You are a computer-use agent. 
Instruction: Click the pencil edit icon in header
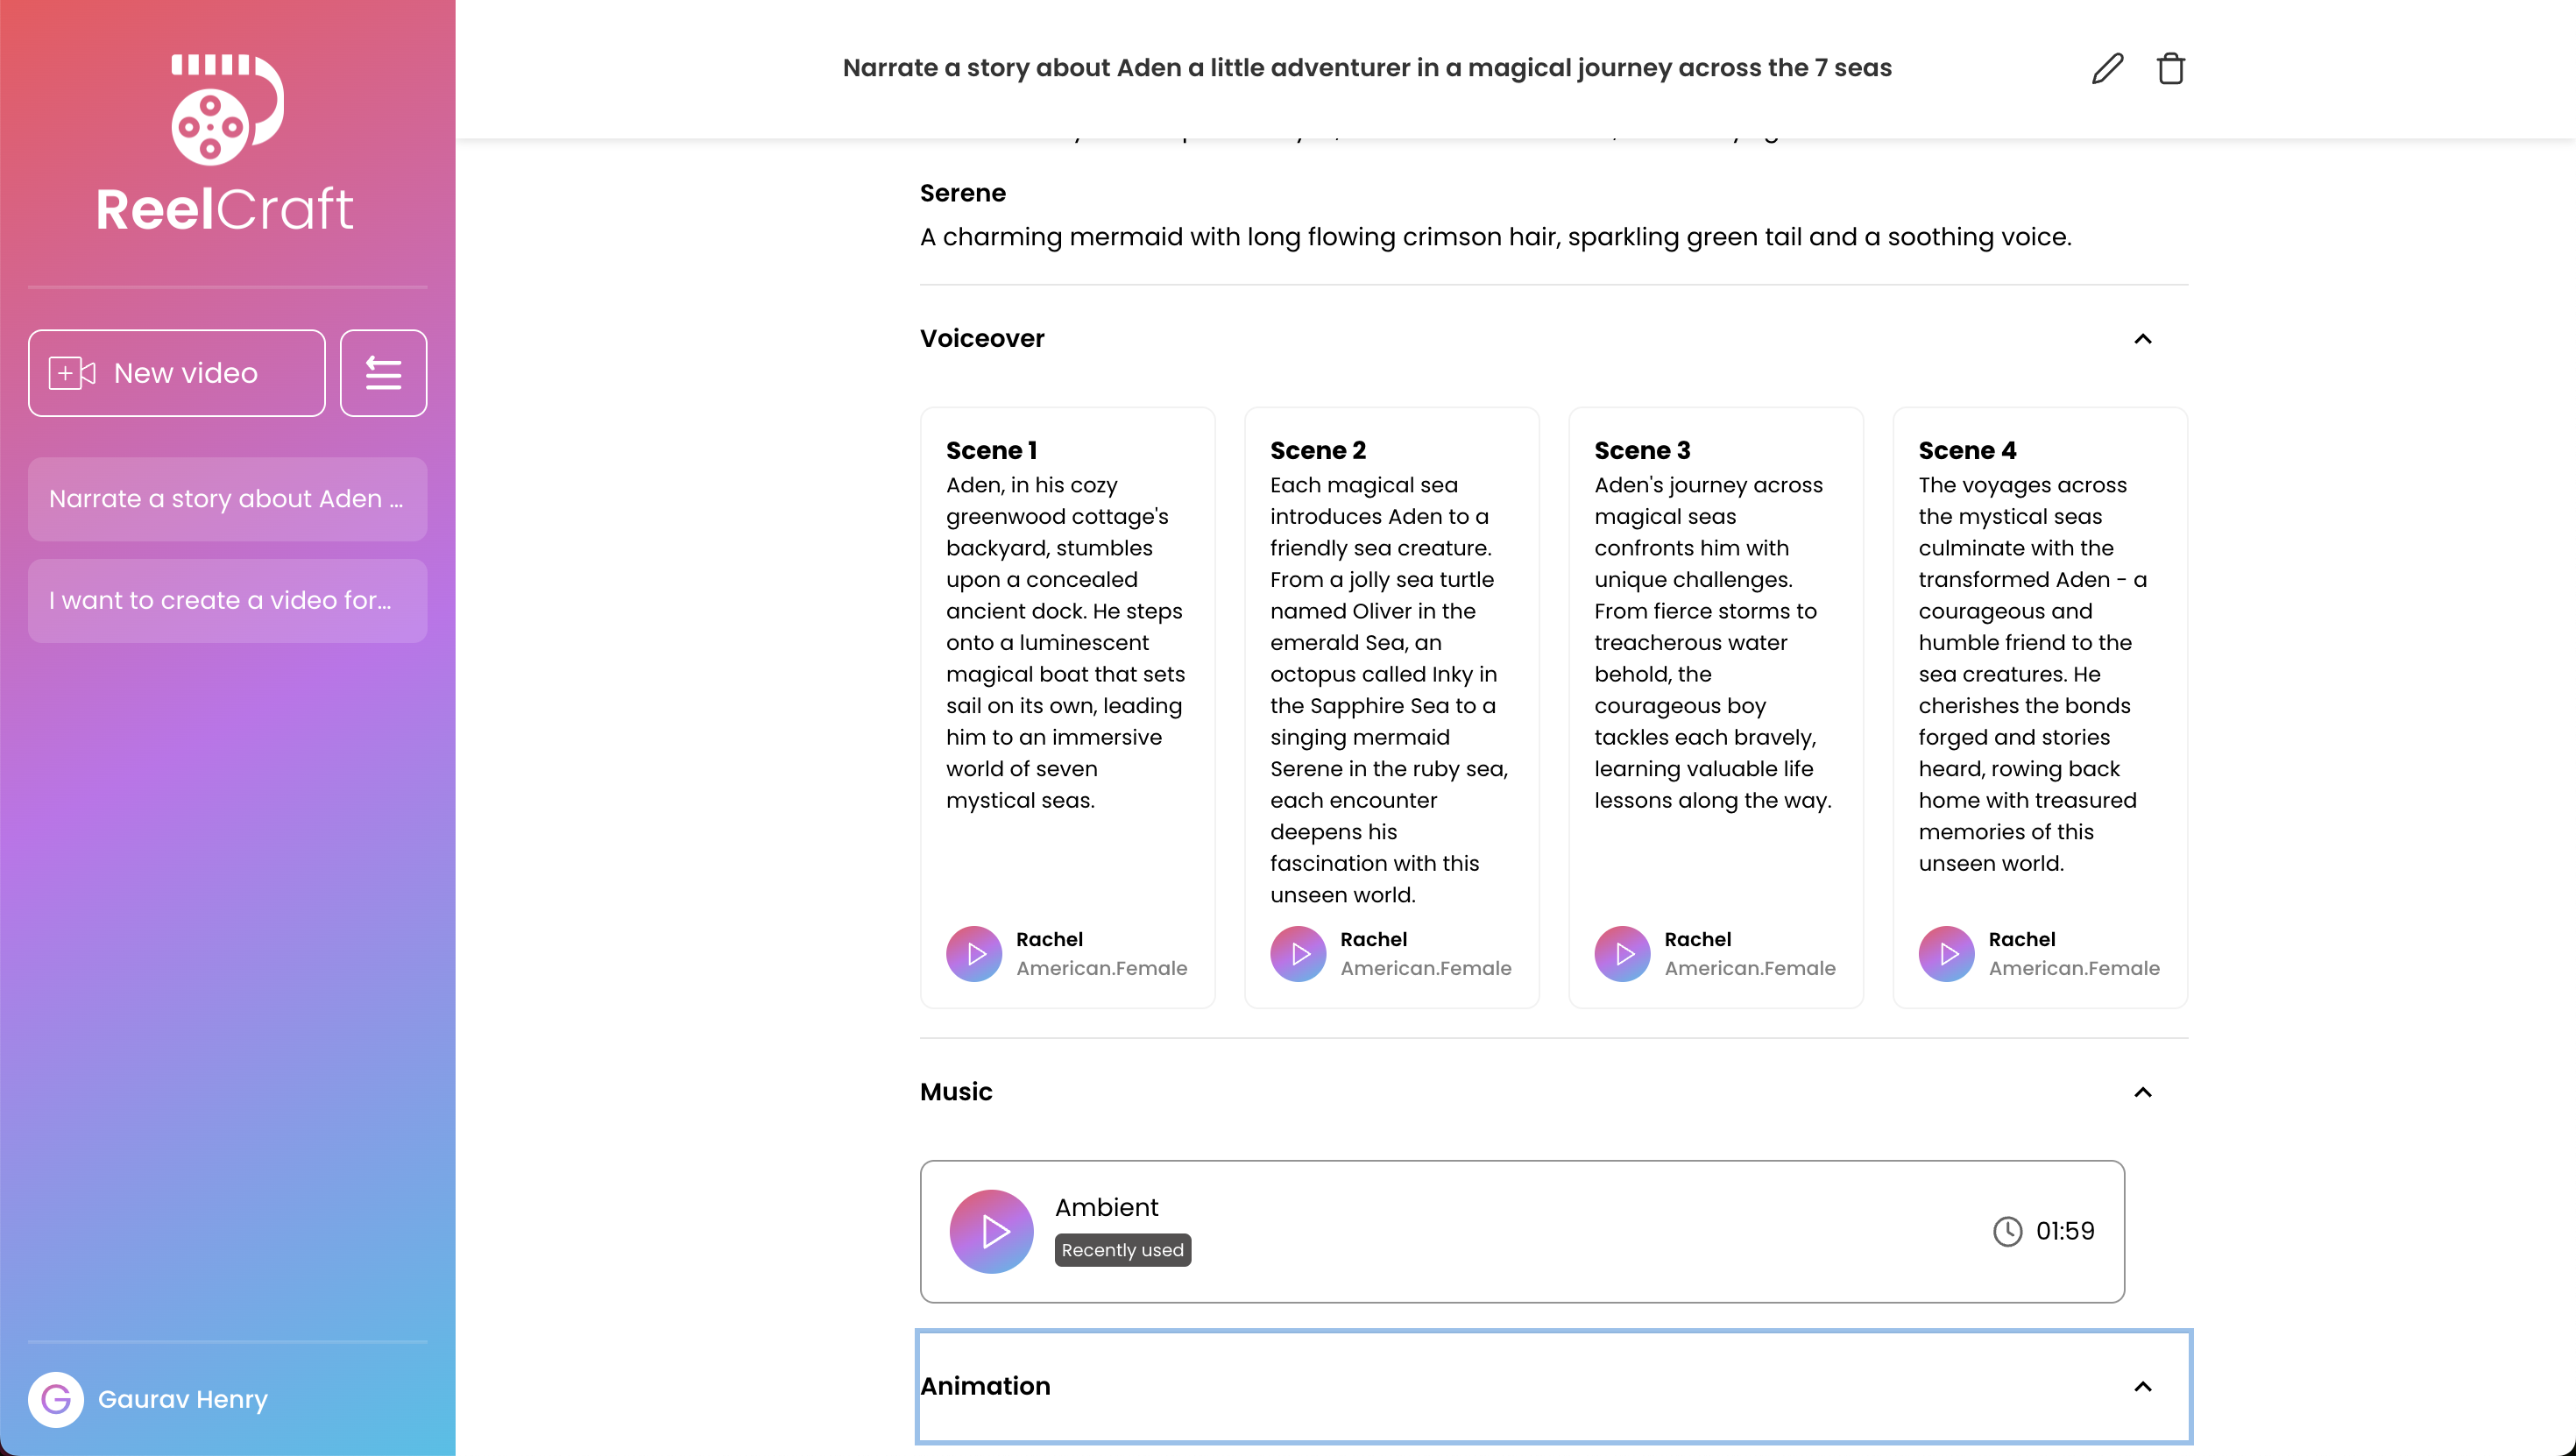(2107, 68)
